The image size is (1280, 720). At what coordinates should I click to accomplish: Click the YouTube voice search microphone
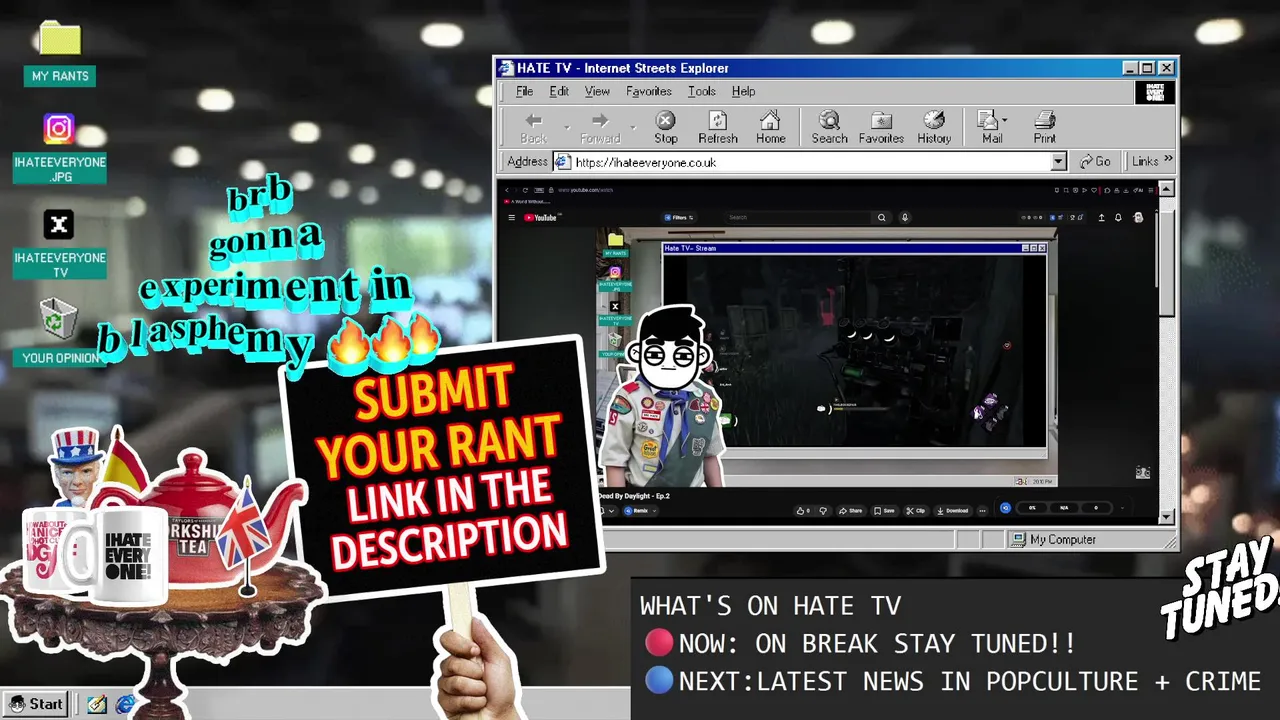coord(905,217)
